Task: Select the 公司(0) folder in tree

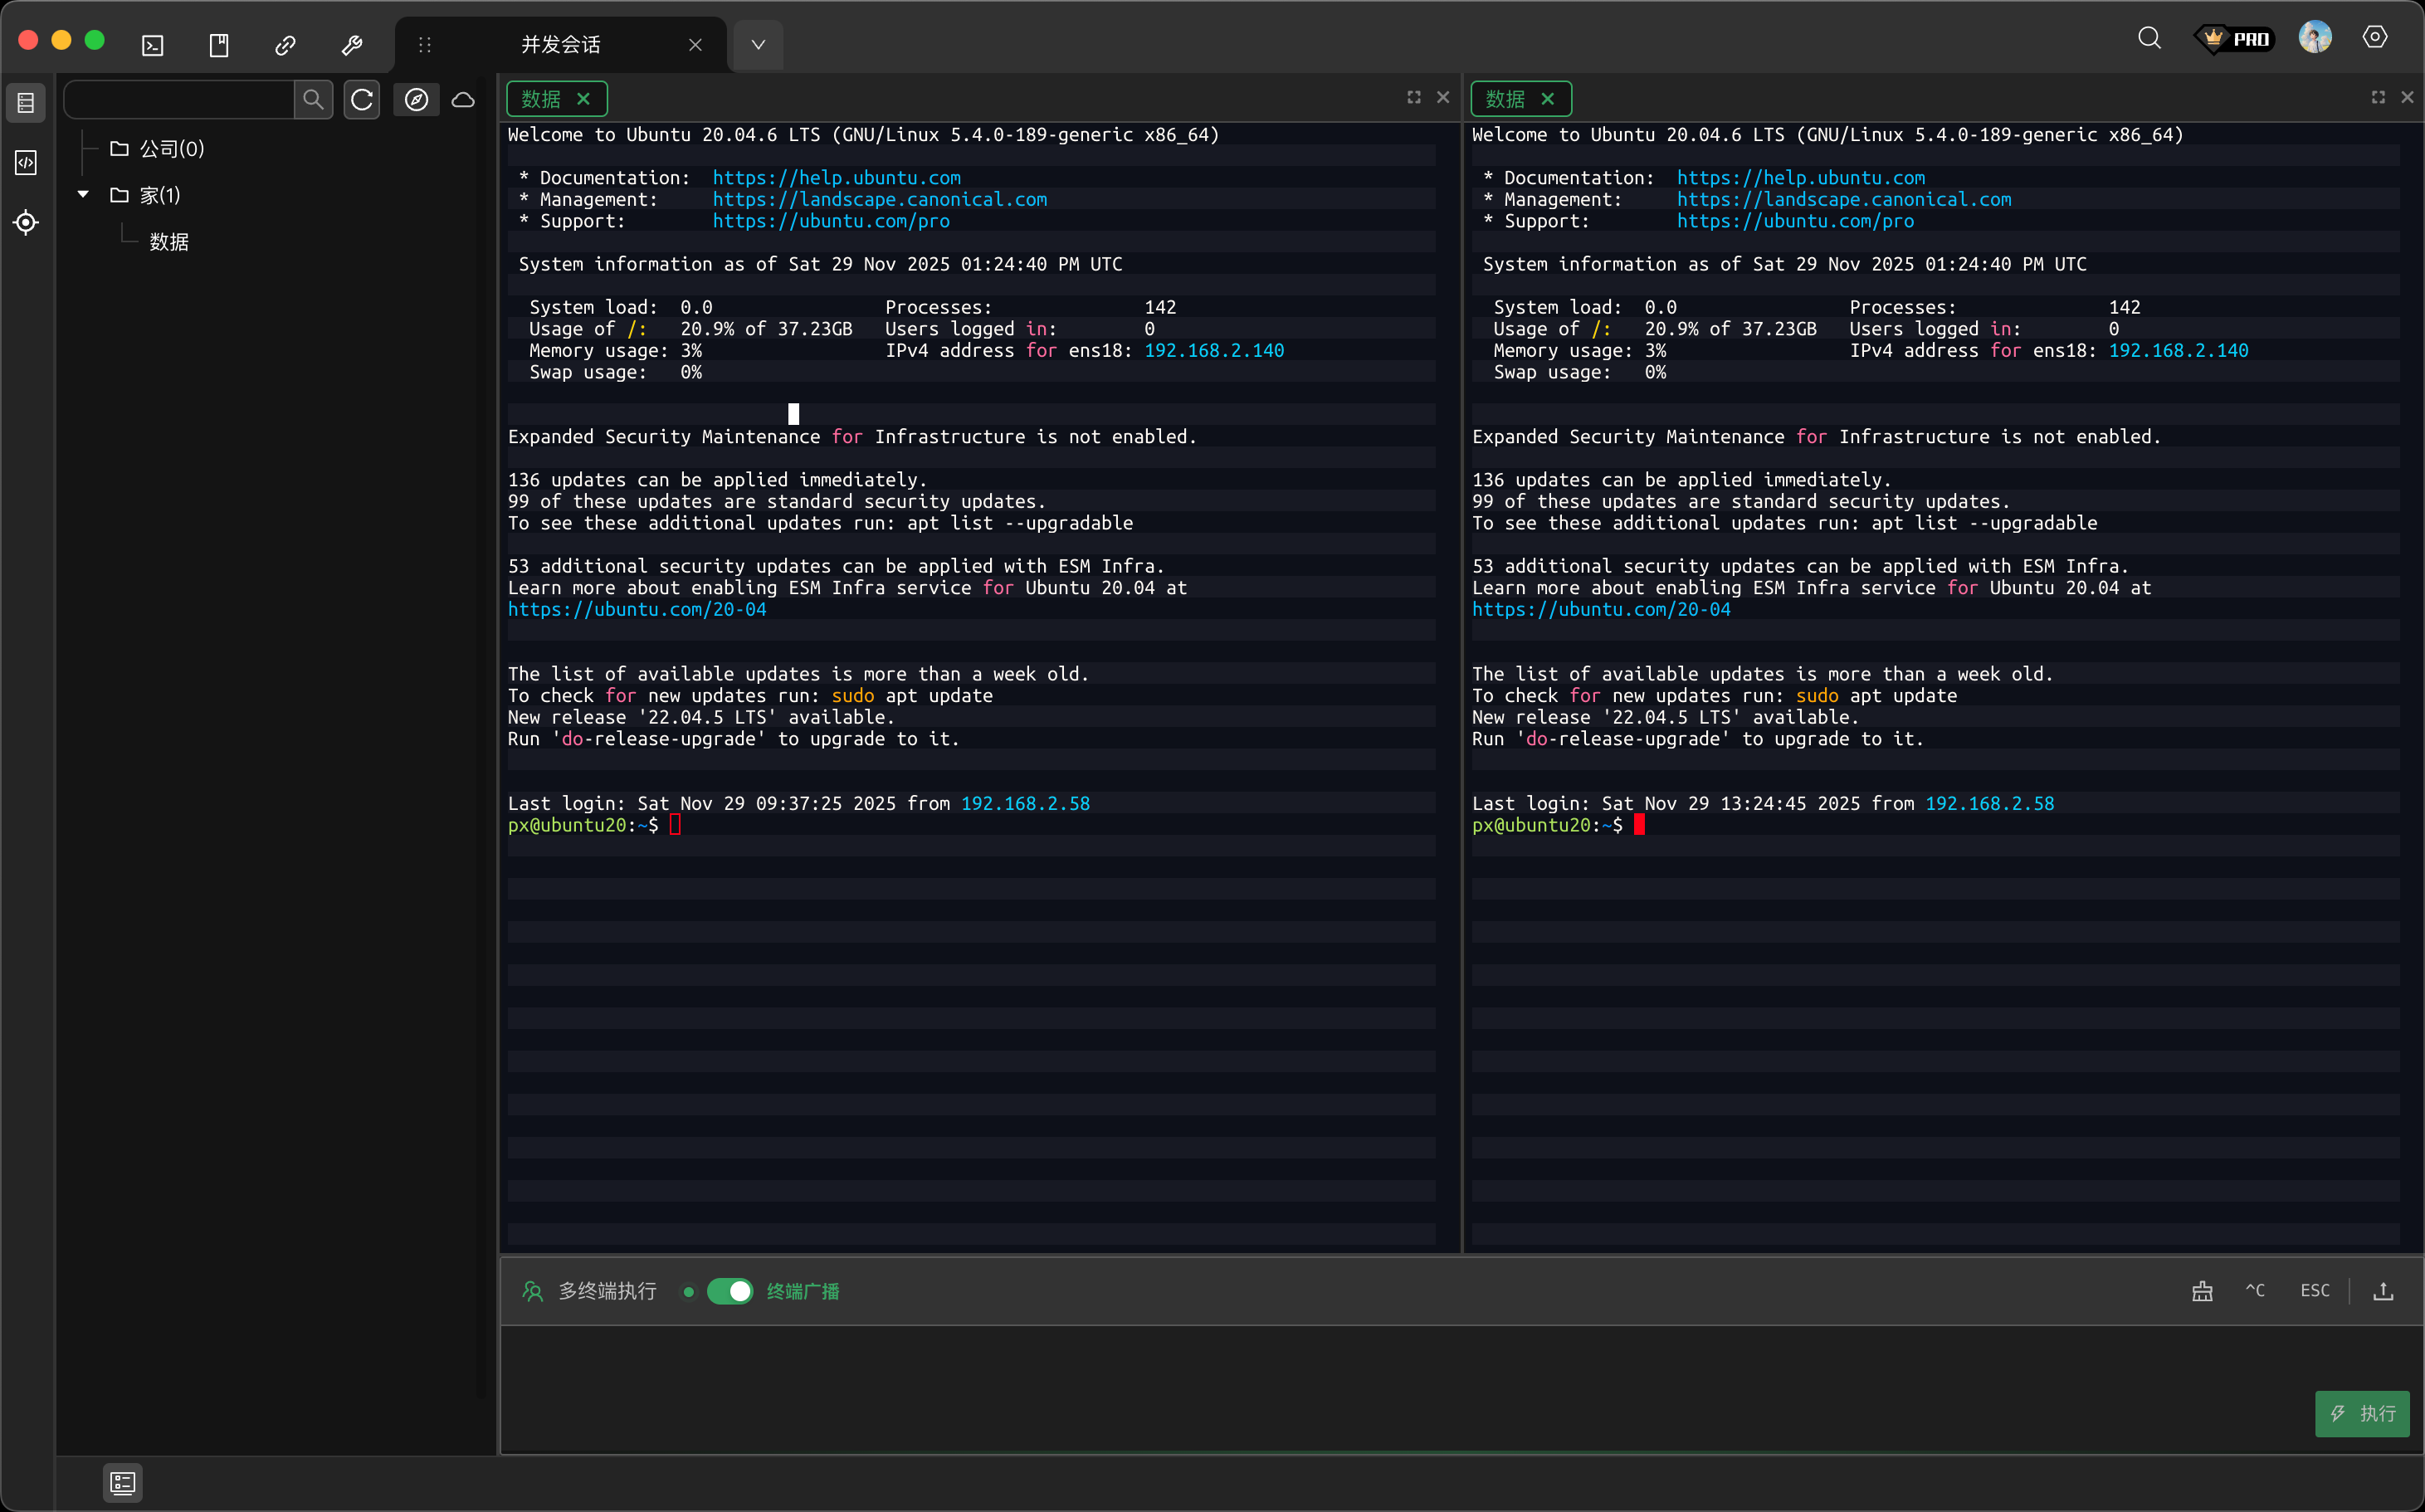Action: coord(171,149)
